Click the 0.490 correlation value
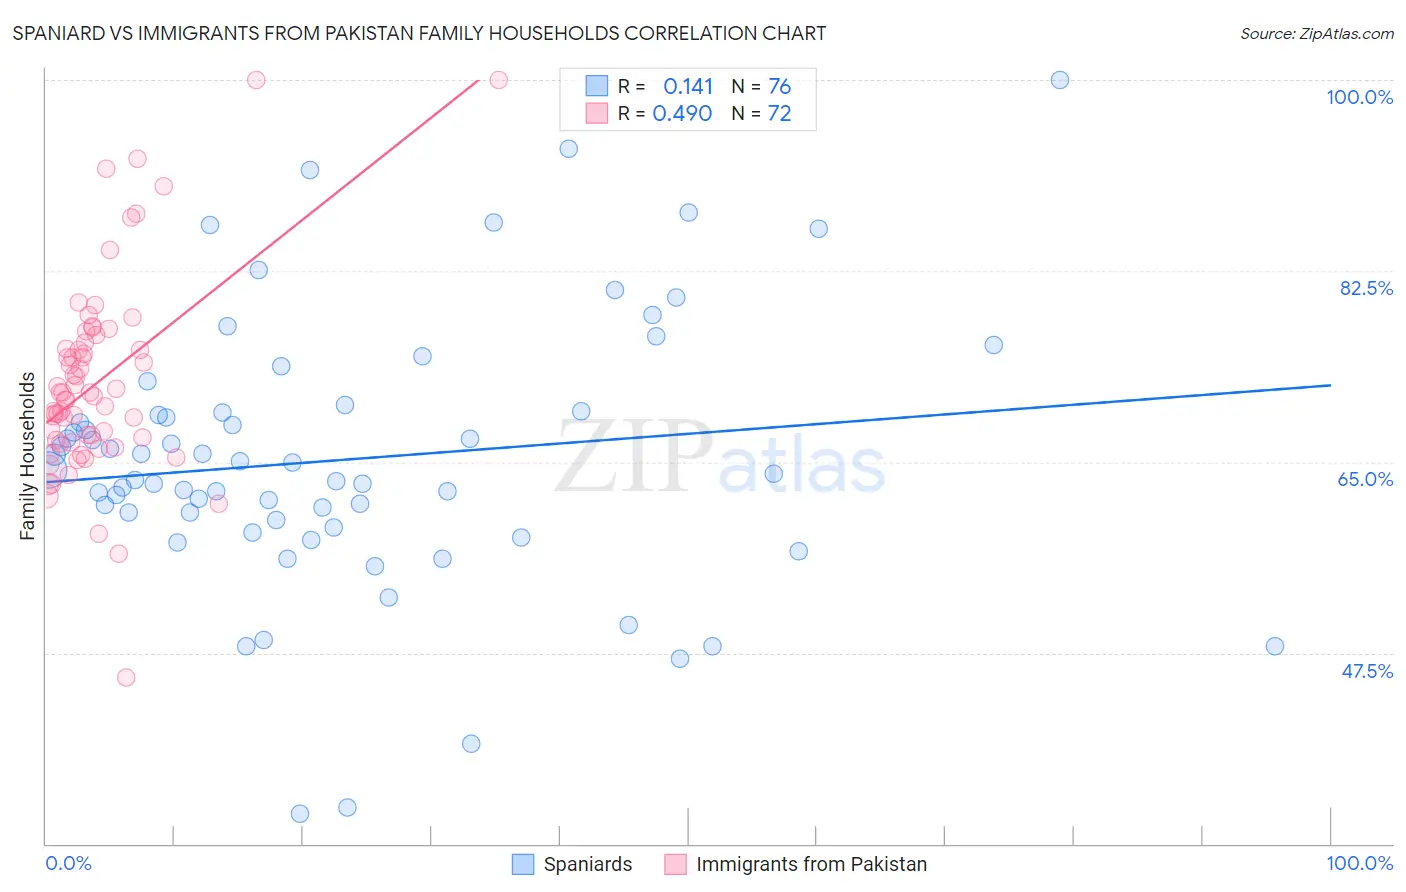This screenshot has height=892, width=1406. tap(682, 113)
